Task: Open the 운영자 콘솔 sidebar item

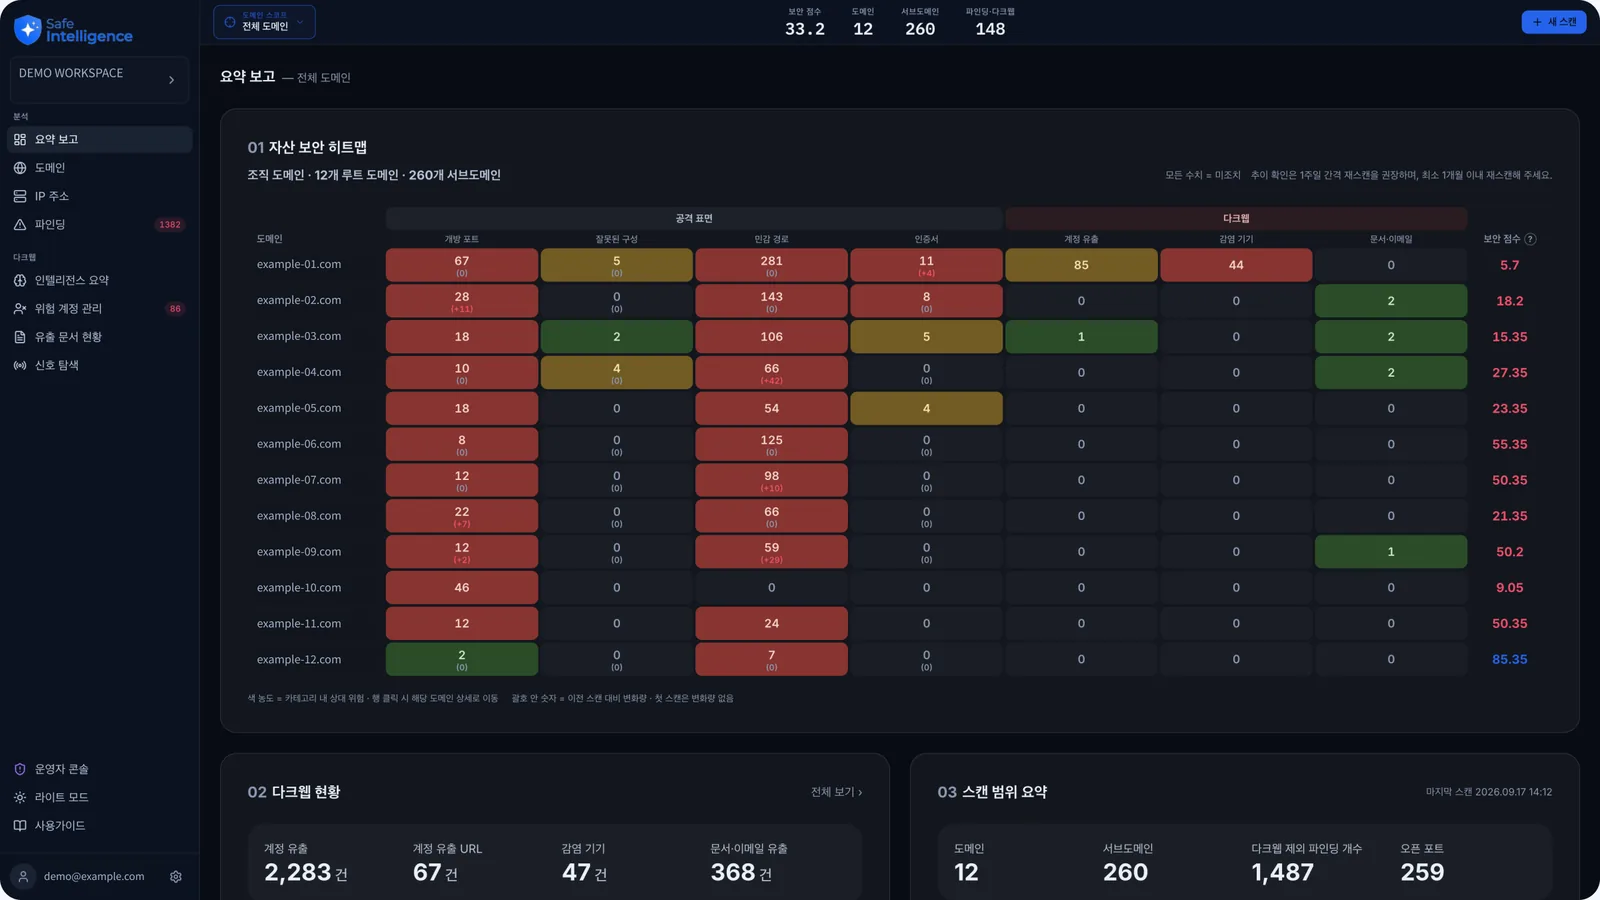Action: coord(100,769)
